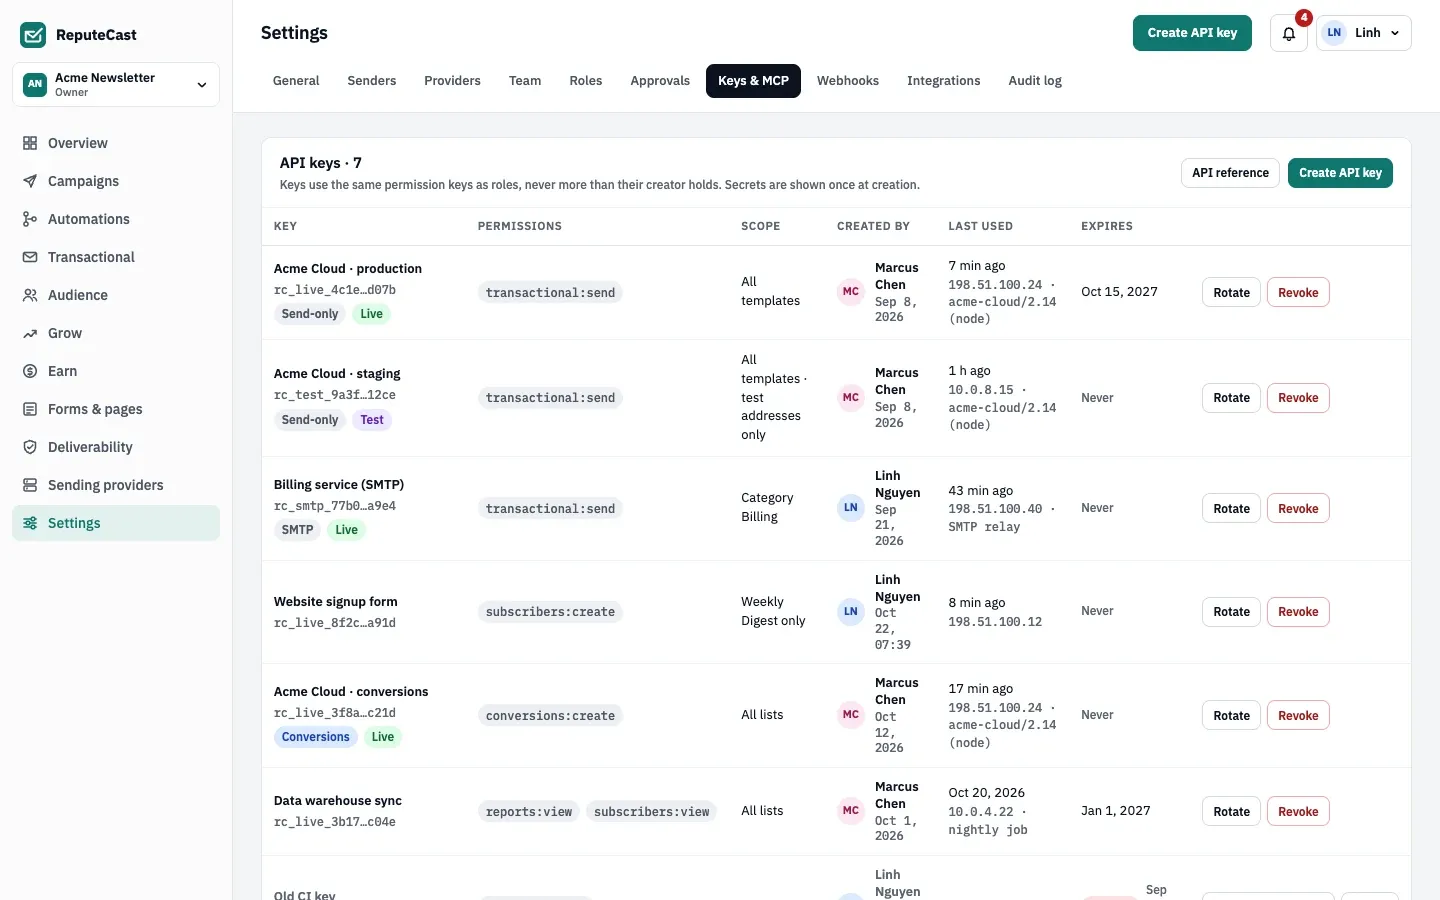The width and height of the screenshot is (1440, 900).
Task: Click the Test badge on staging key
Action: (x=372, y=420)
